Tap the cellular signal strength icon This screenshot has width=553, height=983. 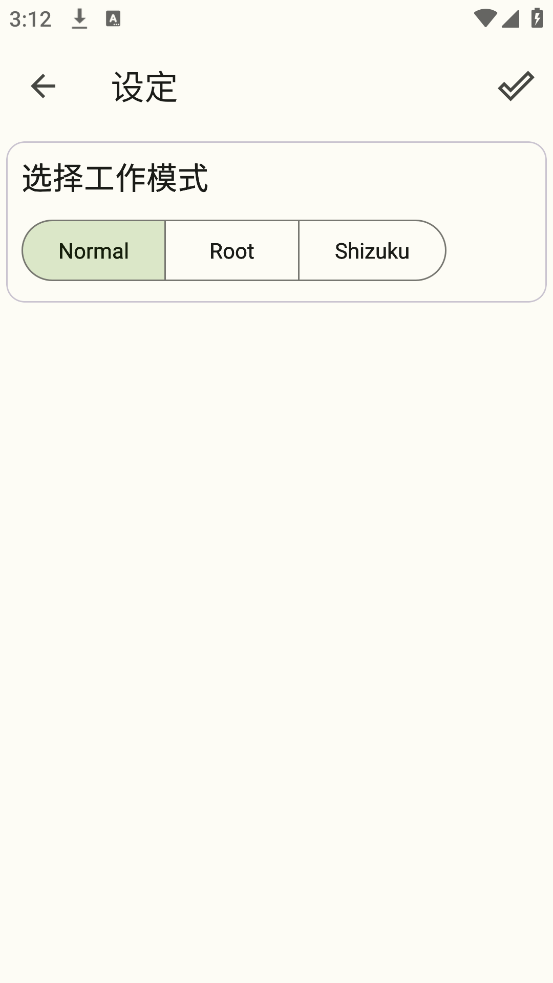click(510, 19)
